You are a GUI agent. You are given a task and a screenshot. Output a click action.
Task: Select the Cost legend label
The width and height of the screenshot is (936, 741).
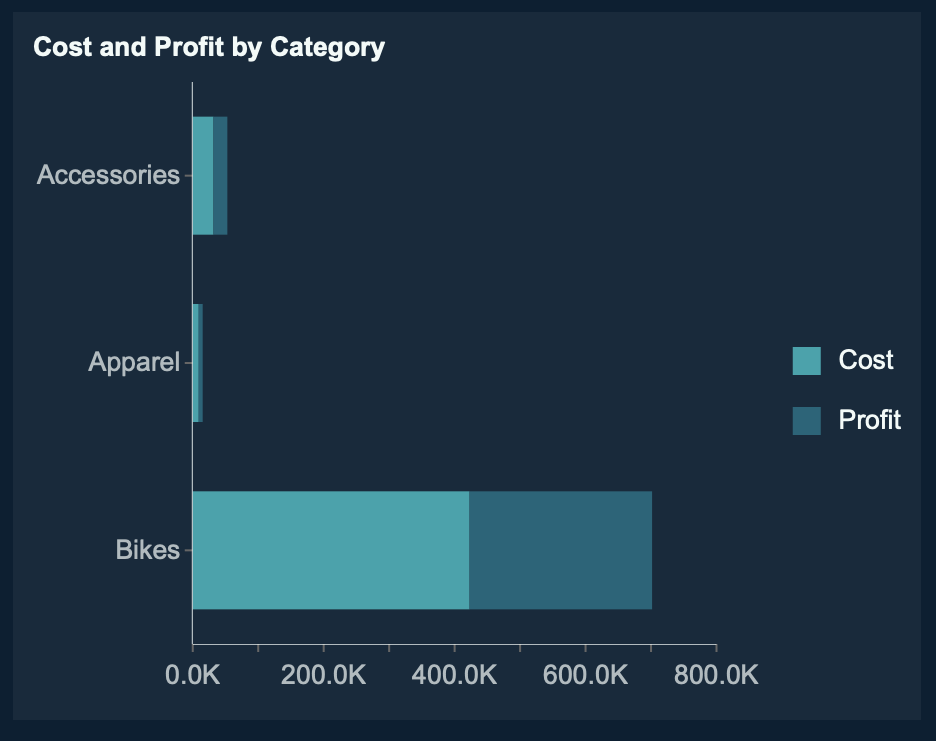pos(866,360)
